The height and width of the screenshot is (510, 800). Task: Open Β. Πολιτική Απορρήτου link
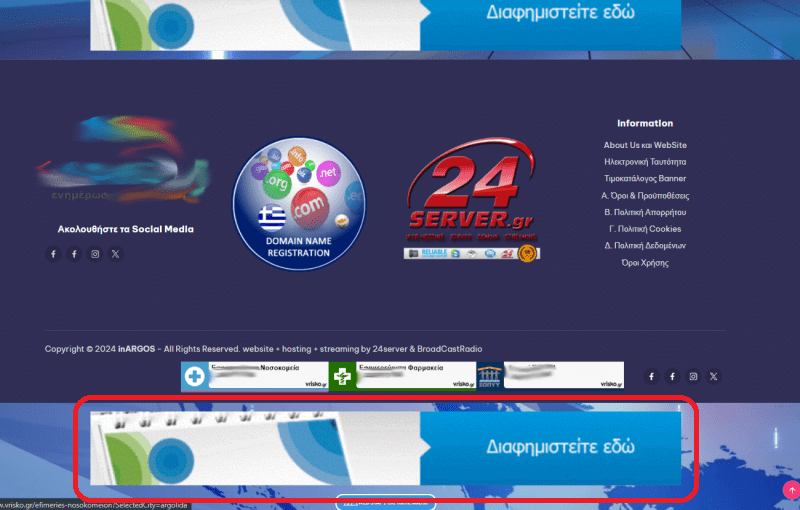tap(645, 213)
